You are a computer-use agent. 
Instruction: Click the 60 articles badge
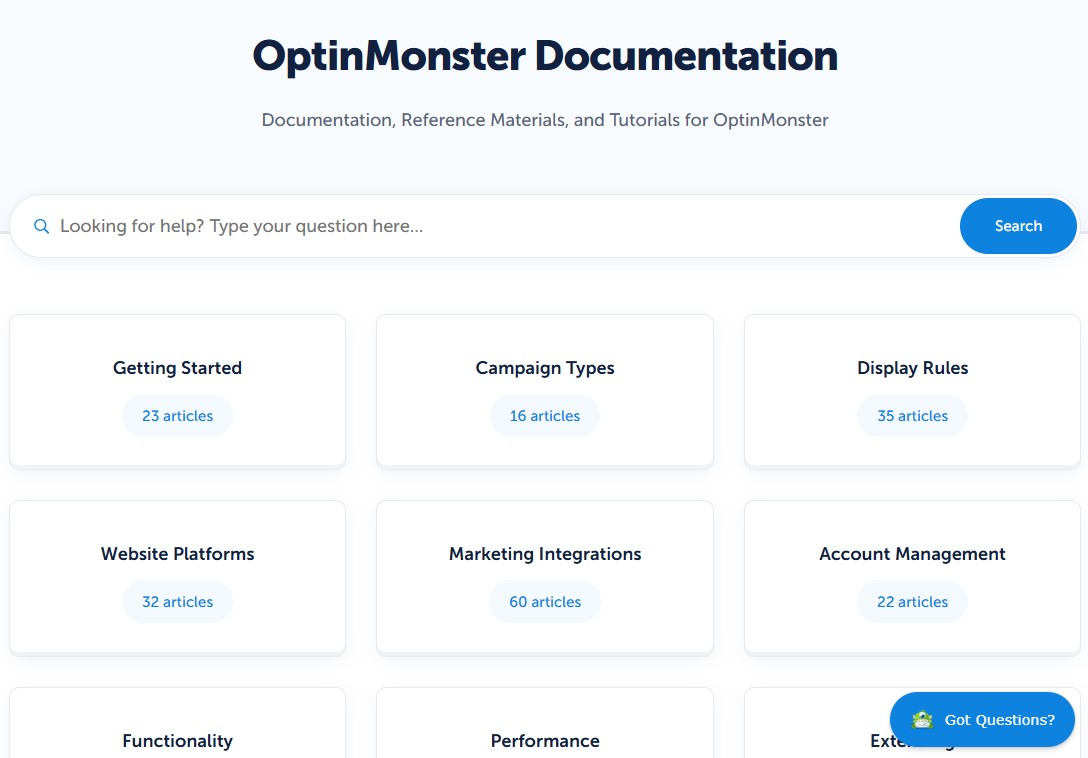pos(545,602)
